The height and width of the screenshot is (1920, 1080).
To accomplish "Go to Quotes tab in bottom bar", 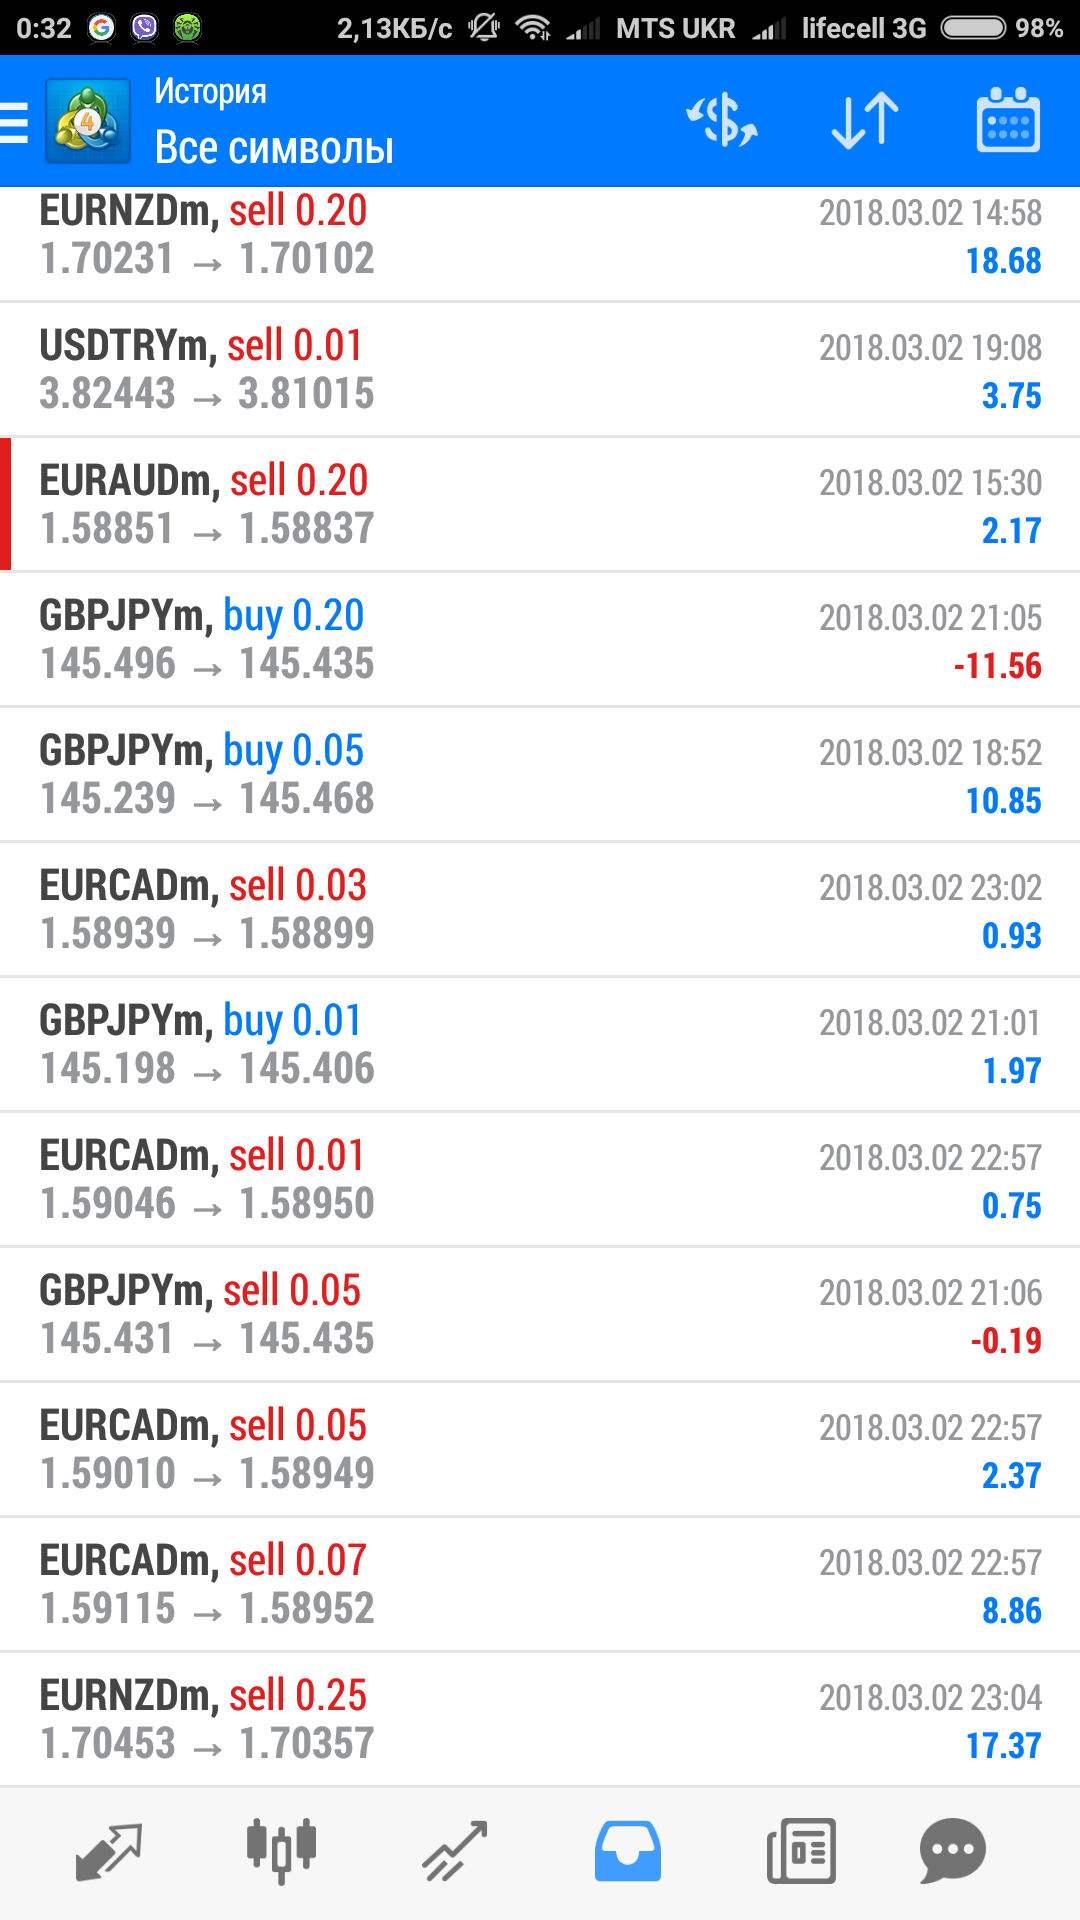I will tap(109, 1851).
